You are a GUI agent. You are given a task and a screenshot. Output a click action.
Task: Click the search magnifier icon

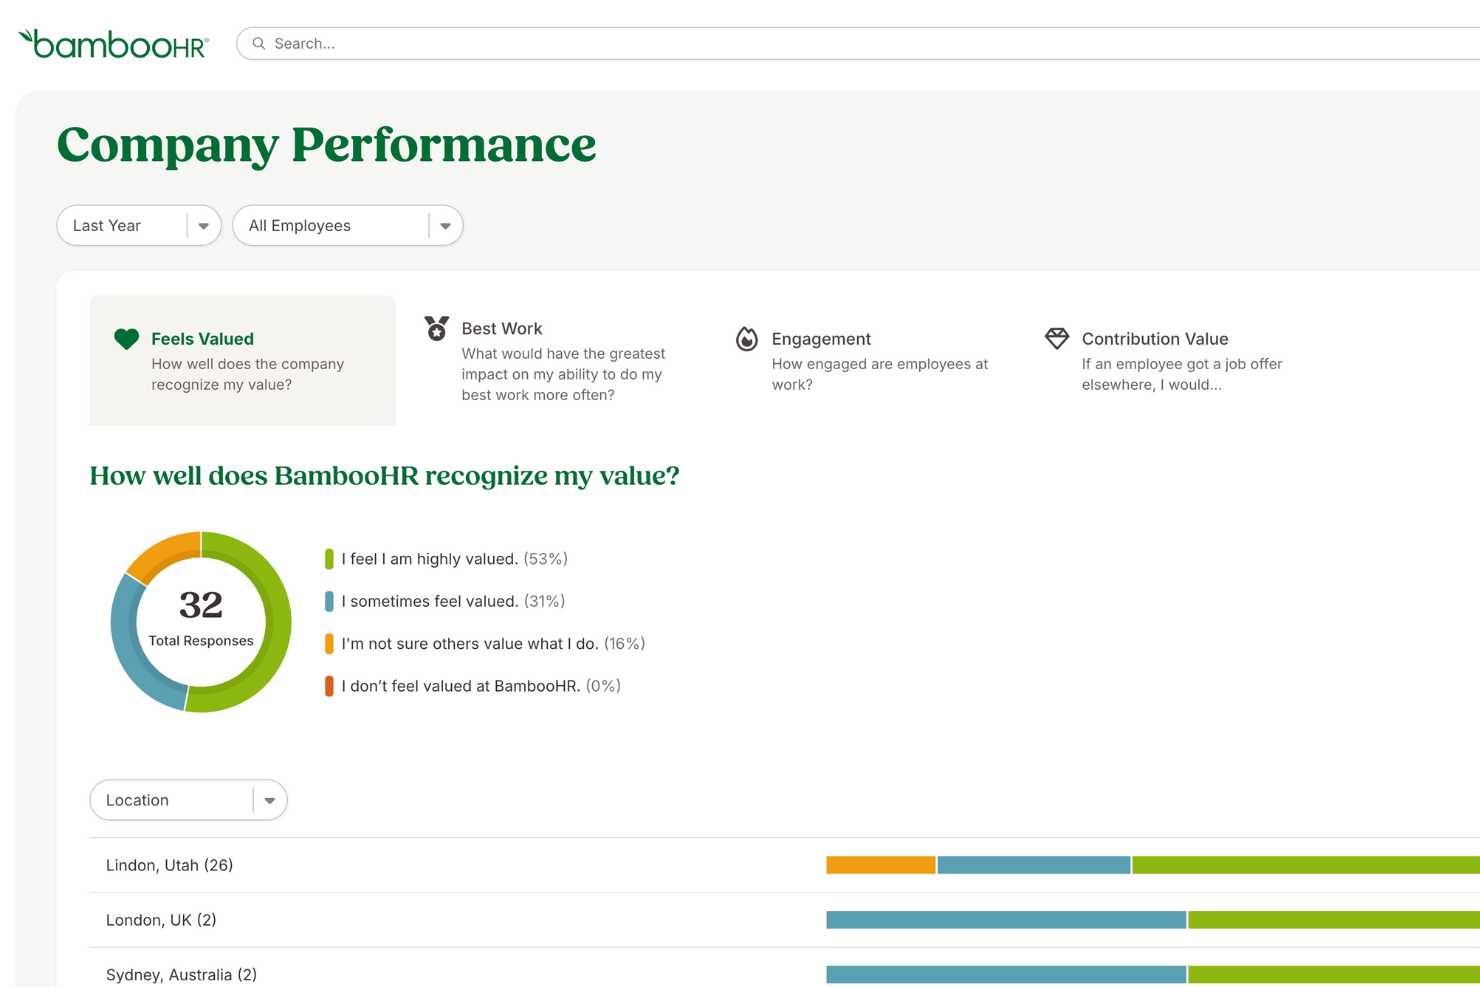click(259, 43)
